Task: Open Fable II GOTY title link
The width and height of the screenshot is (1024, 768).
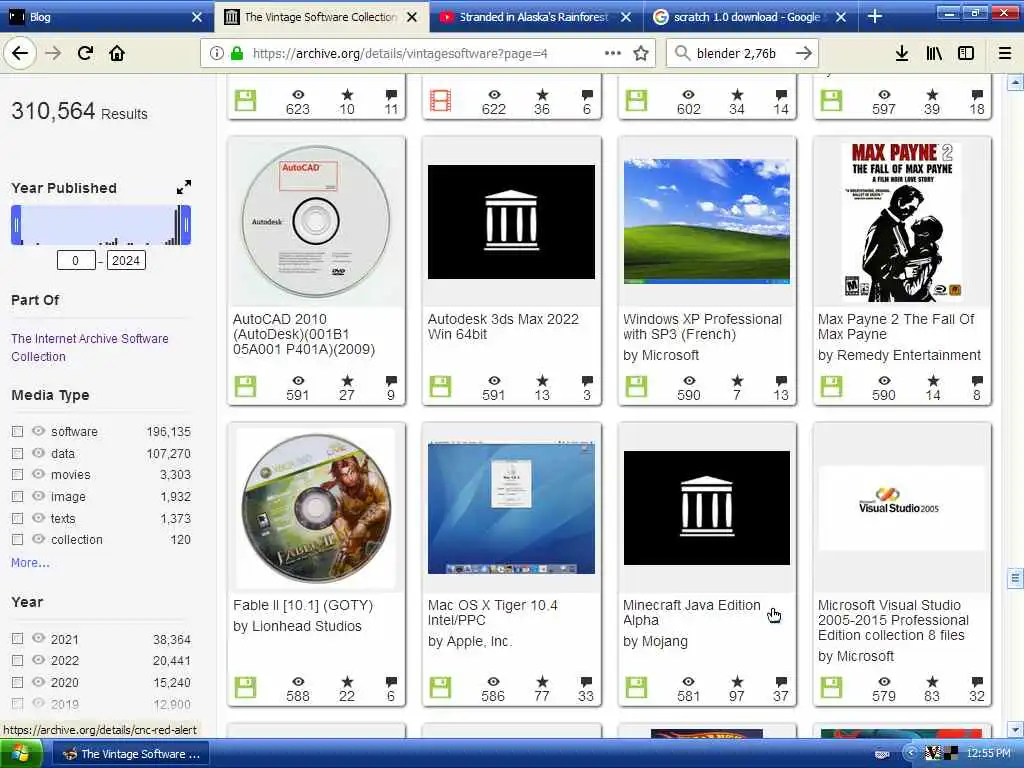Action: pos(302,605)
